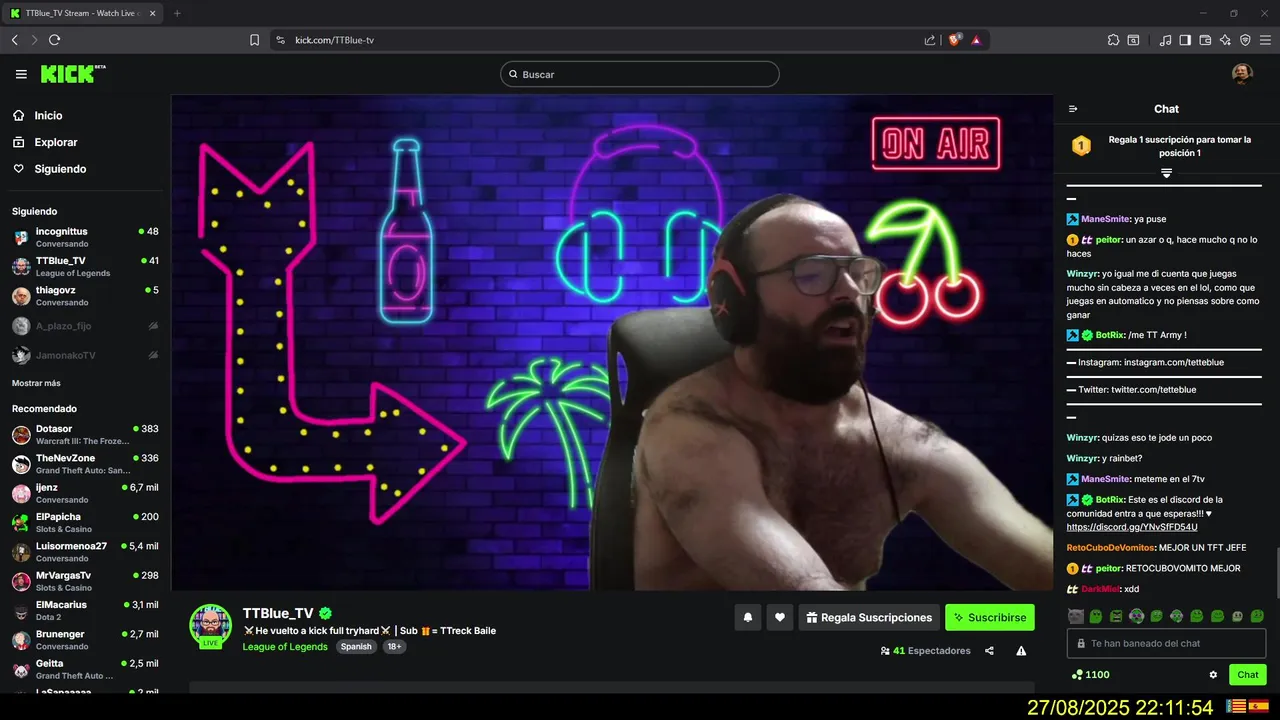Share the stream with the share icon
Screen dimensions: 1280x720
[x=989, y=651]
